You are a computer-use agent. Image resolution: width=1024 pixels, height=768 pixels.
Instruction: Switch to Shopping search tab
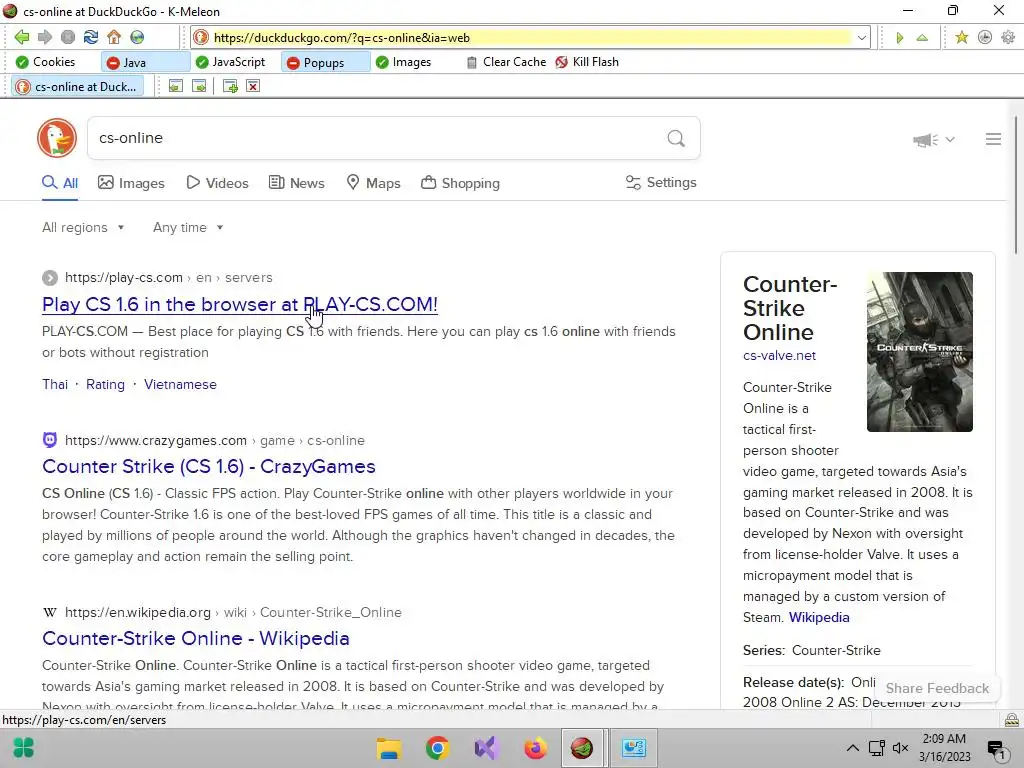pos(460,183)
